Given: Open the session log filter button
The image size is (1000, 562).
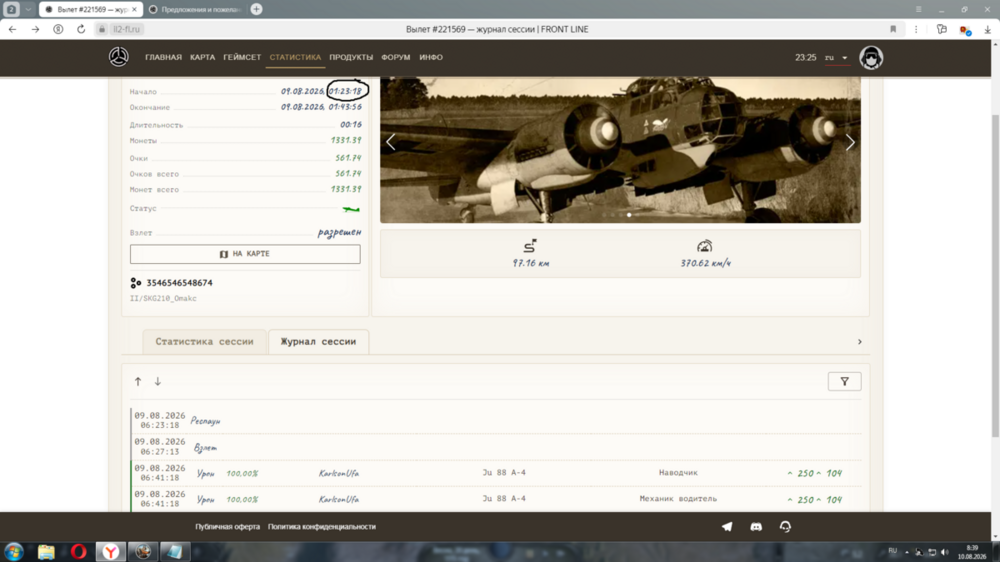Looking at the screenshot, I should pos(844,381).
